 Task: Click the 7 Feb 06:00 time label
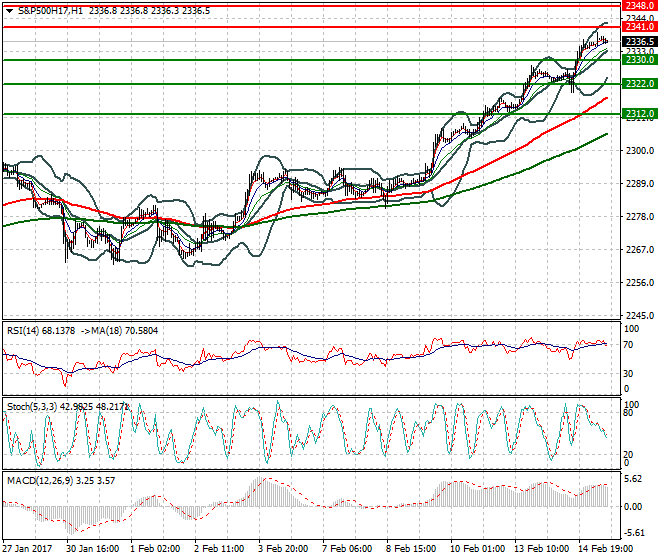click(347, 549)
